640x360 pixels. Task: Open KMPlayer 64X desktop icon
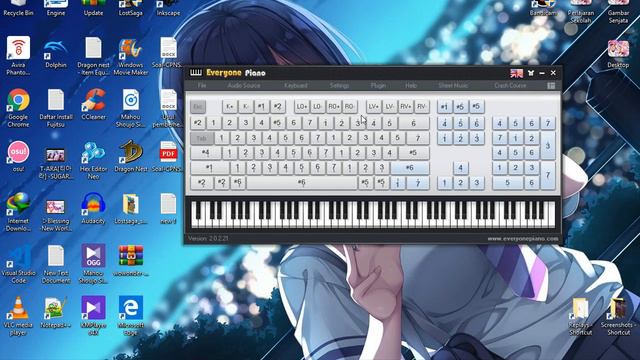tap(93, 316)
